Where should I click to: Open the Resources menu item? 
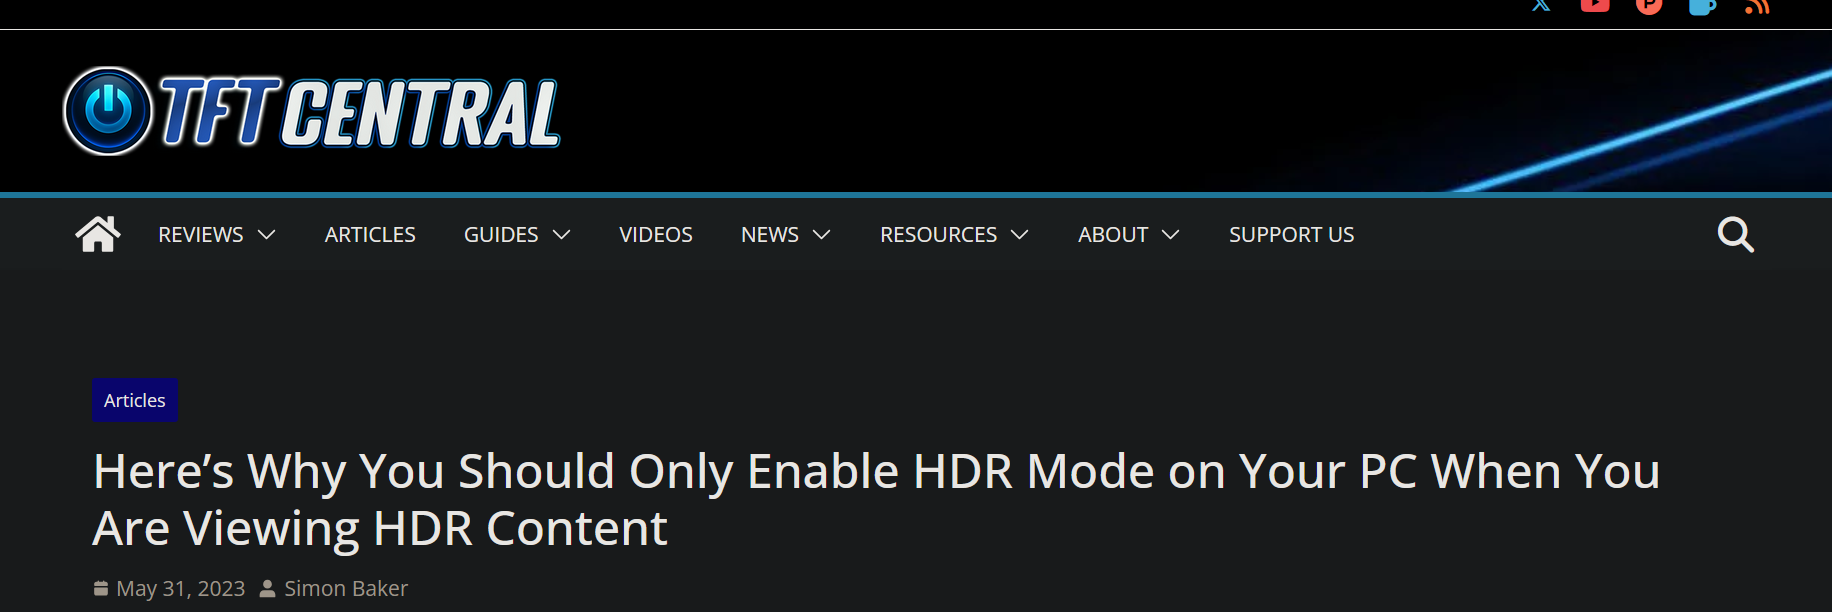tap(939, 234)
